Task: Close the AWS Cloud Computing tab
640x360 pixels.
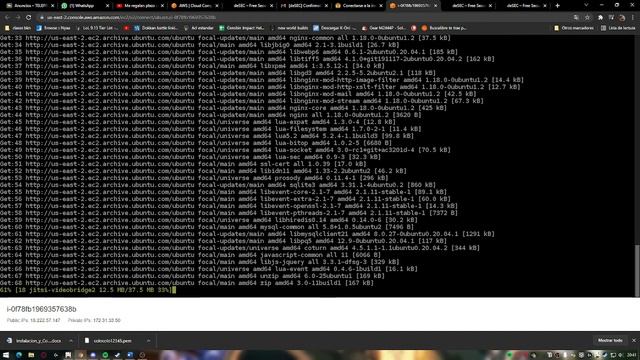Action: click(x=217, y=6)
